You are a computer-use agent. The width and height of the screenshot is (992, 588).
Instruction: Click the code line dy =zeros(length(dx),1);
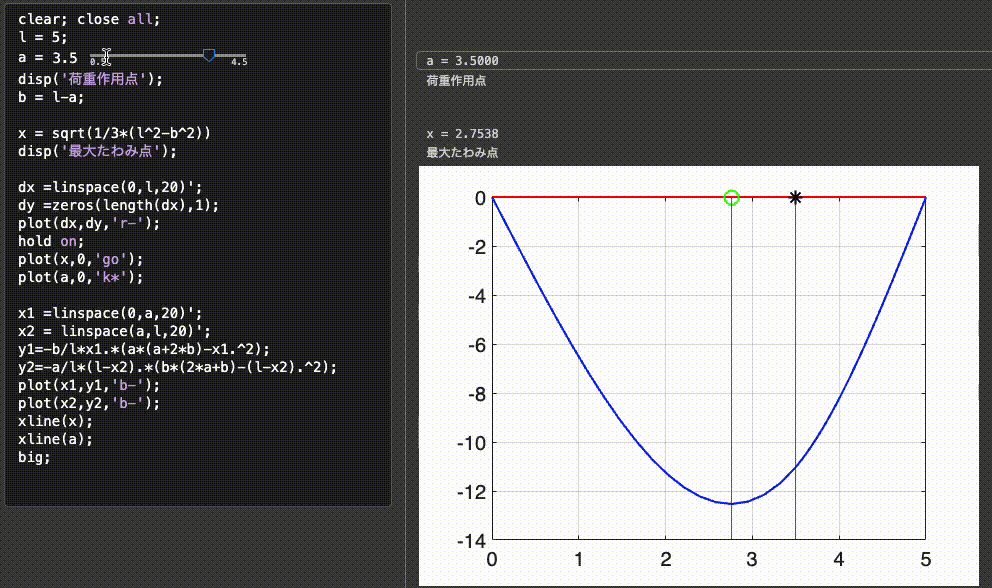pyautogui.click(x=118, y=205)
